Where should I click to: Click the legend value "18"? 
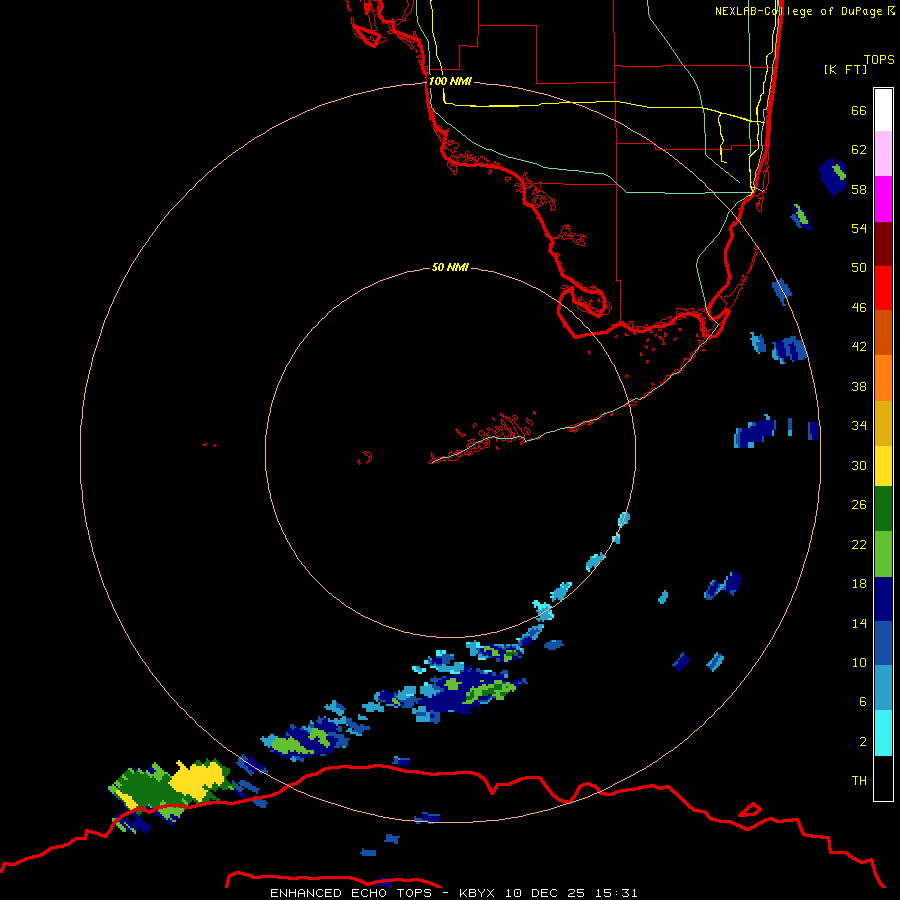pos(859,584)
